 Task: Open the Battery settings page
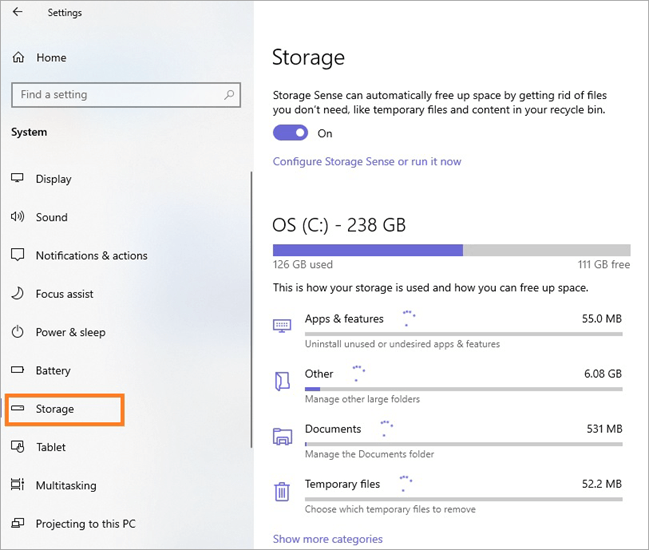(53, 371)
